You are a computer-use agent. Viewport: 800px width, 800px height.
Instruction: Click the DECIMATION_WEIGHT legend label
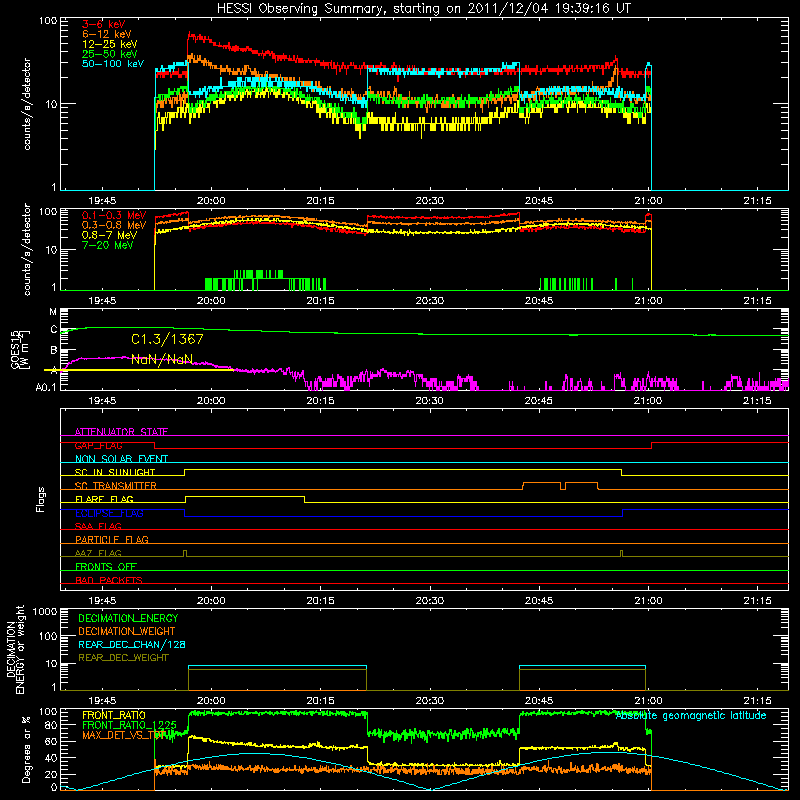tap(127, 631)
